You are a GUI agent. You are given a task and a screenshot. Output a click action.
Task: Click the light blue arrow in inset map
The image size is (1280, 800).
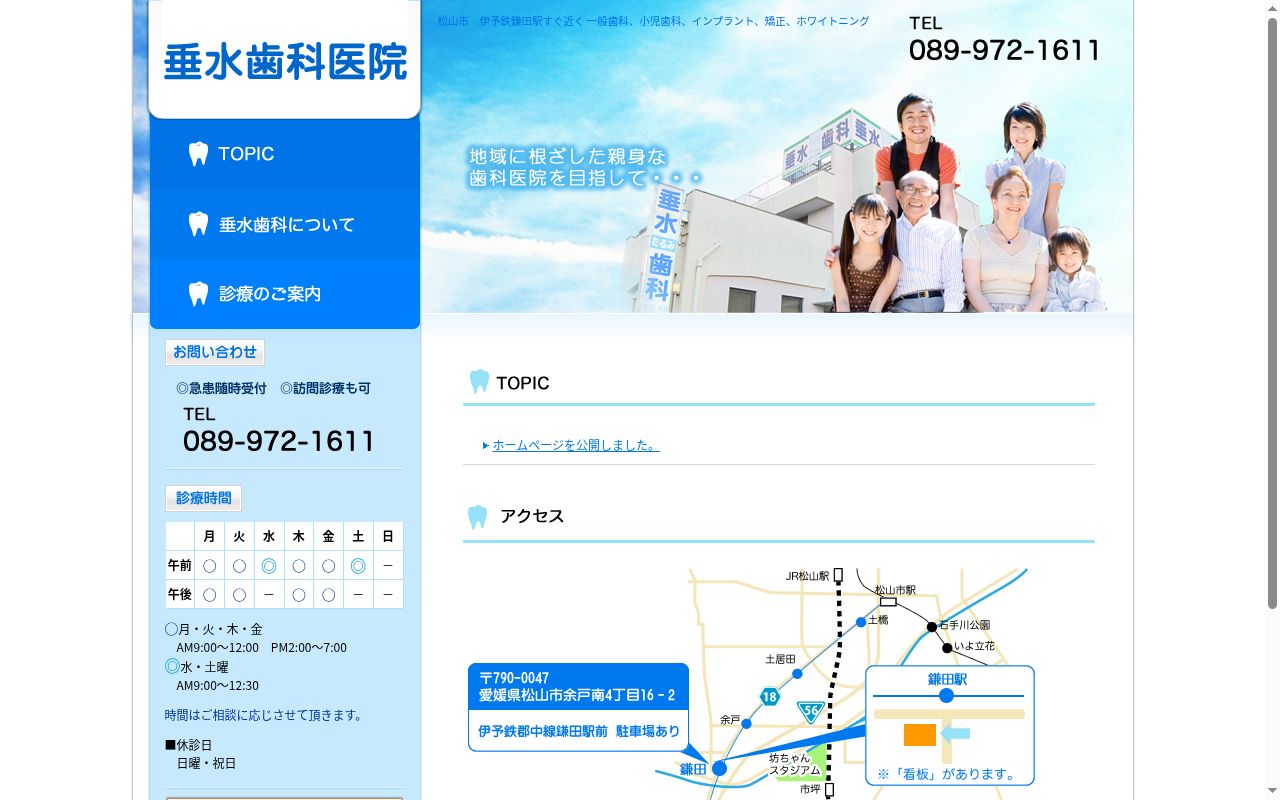[956, 734]
